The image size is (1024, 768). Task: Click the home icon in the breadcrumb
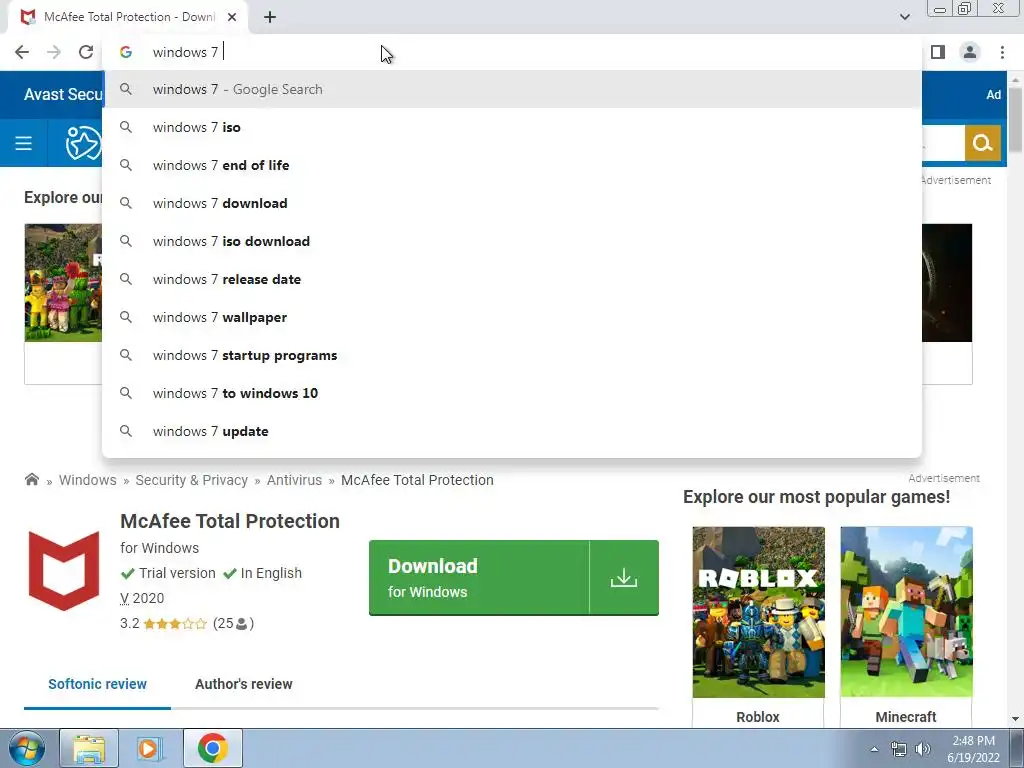(x=31, y=479)
